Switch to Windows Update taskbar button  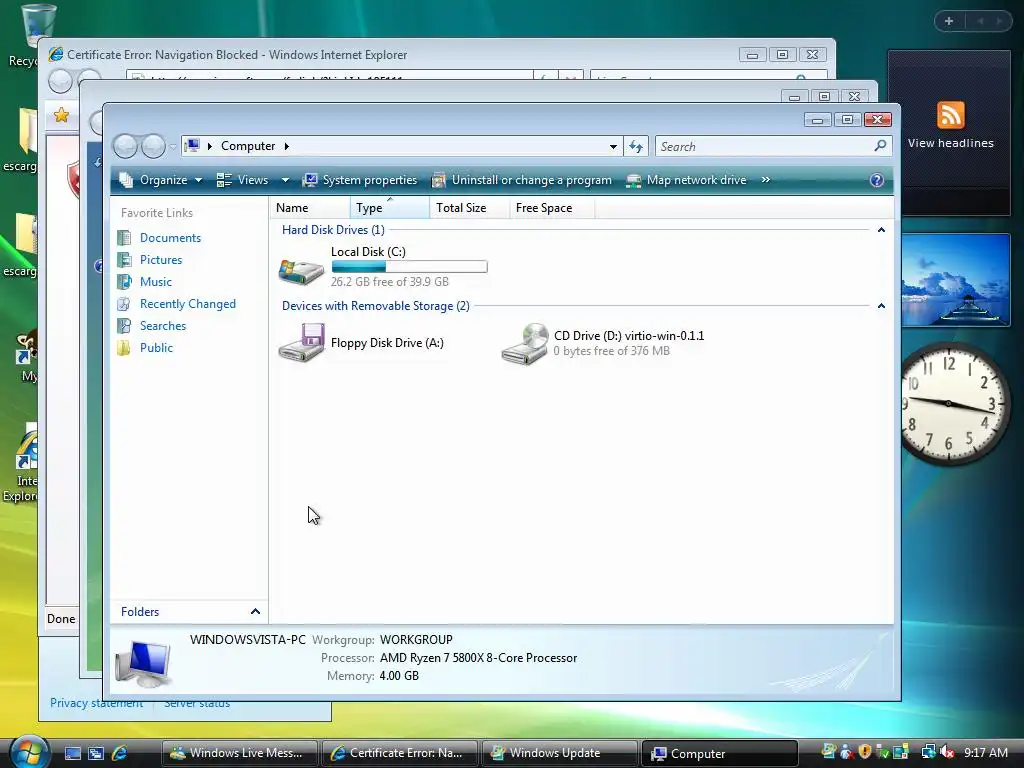[x=559, y=753]
